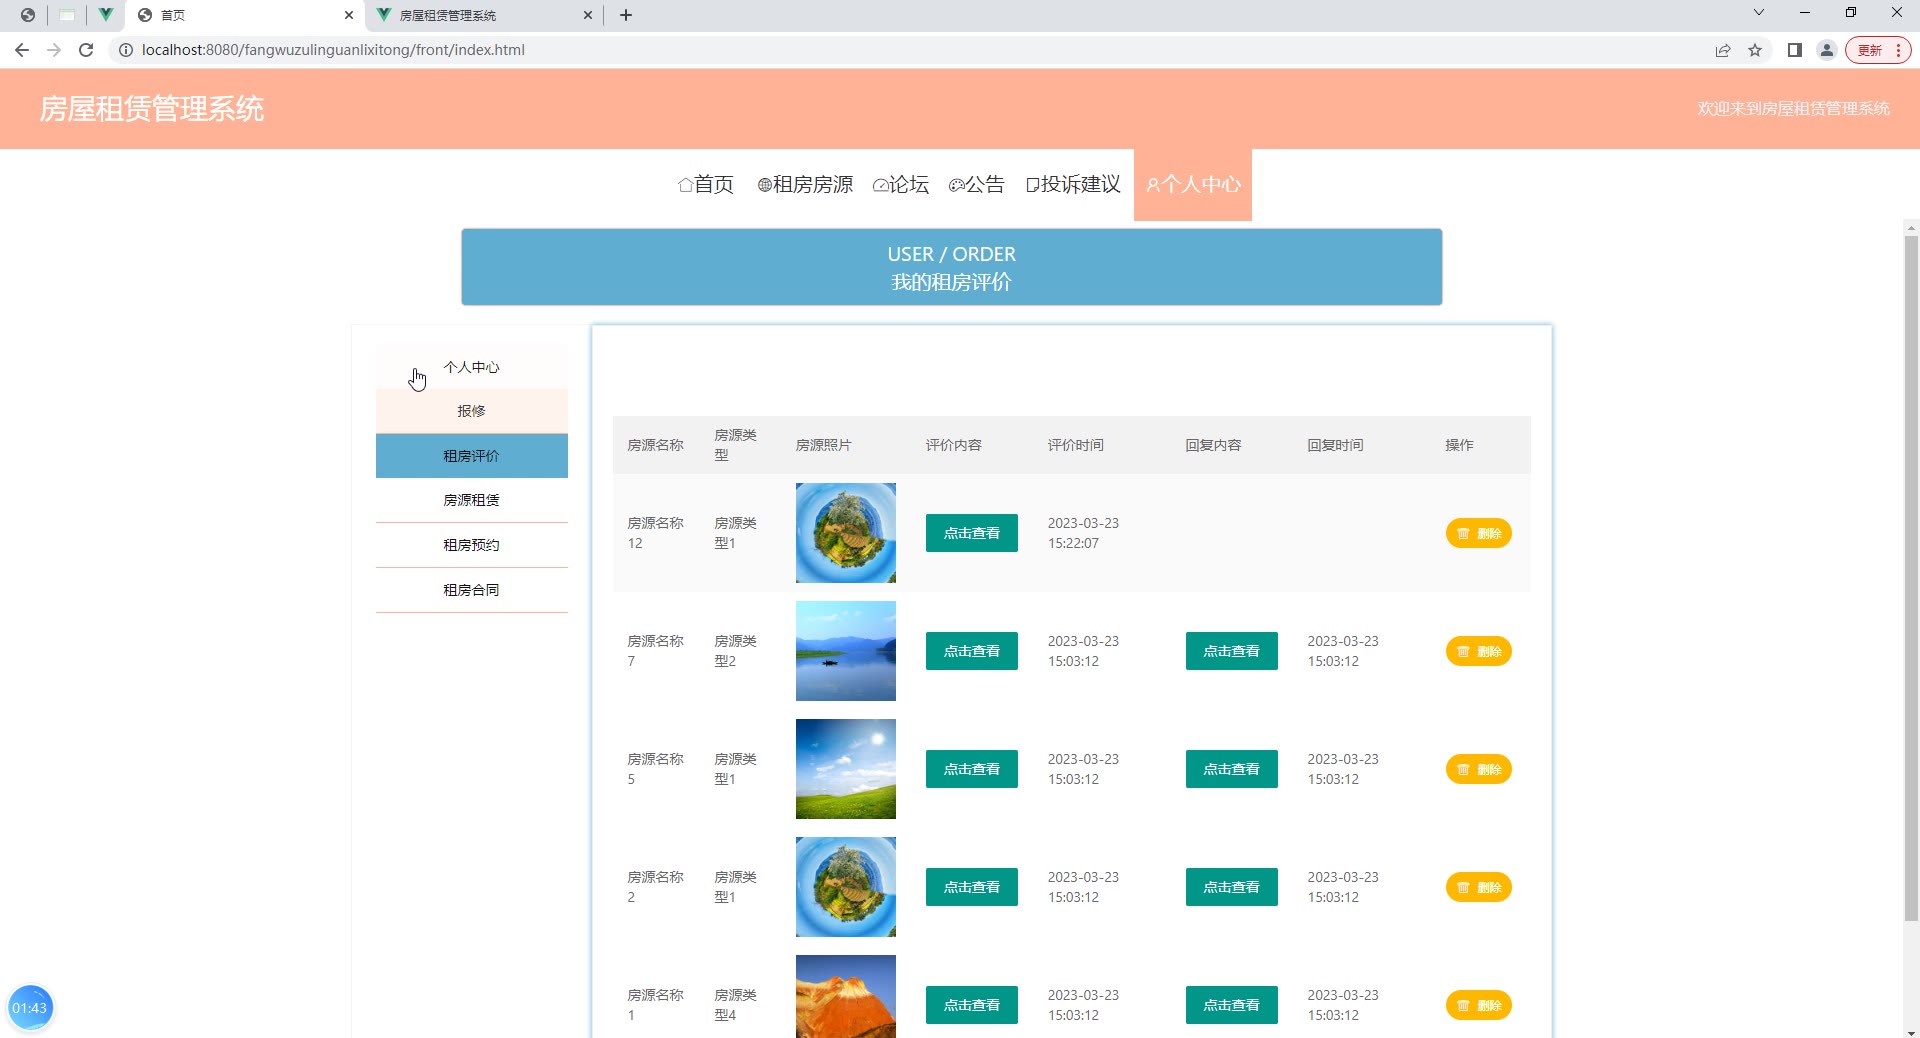Open 房源租赁 in the left sidebar

(x=471, y=500)
